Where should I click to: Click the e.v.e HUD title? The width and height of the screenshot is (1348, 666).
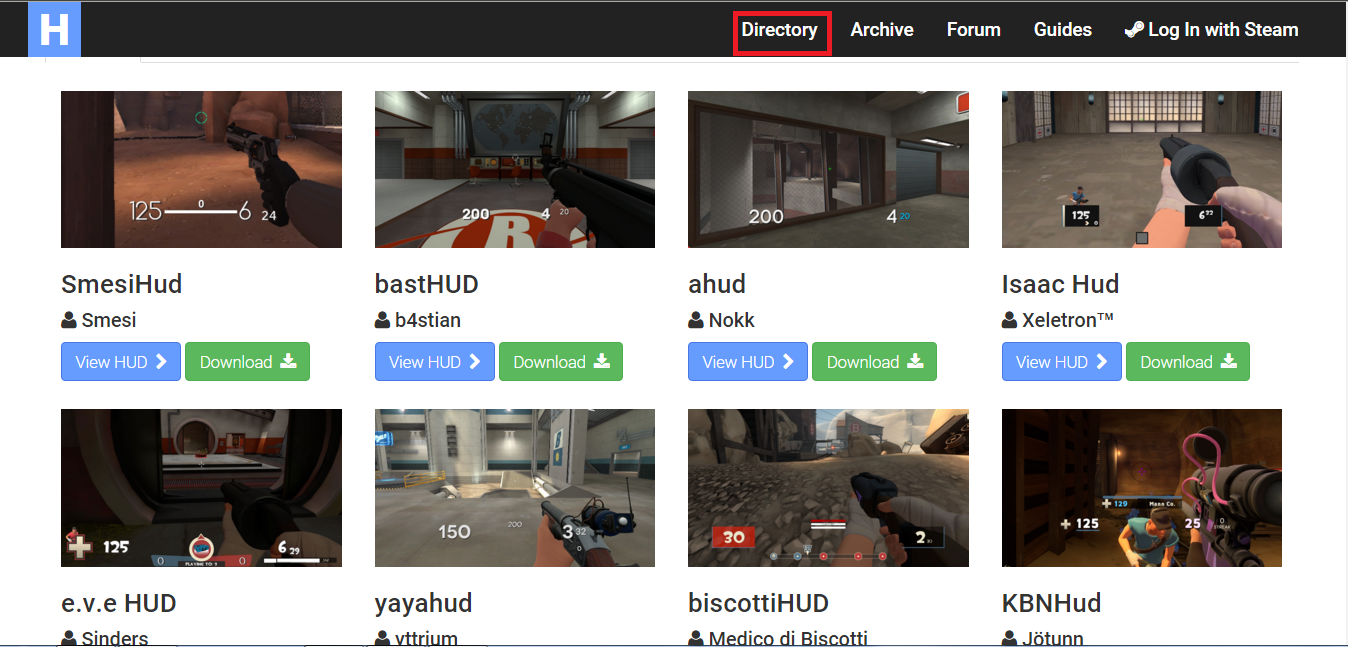tap(119, 603)
